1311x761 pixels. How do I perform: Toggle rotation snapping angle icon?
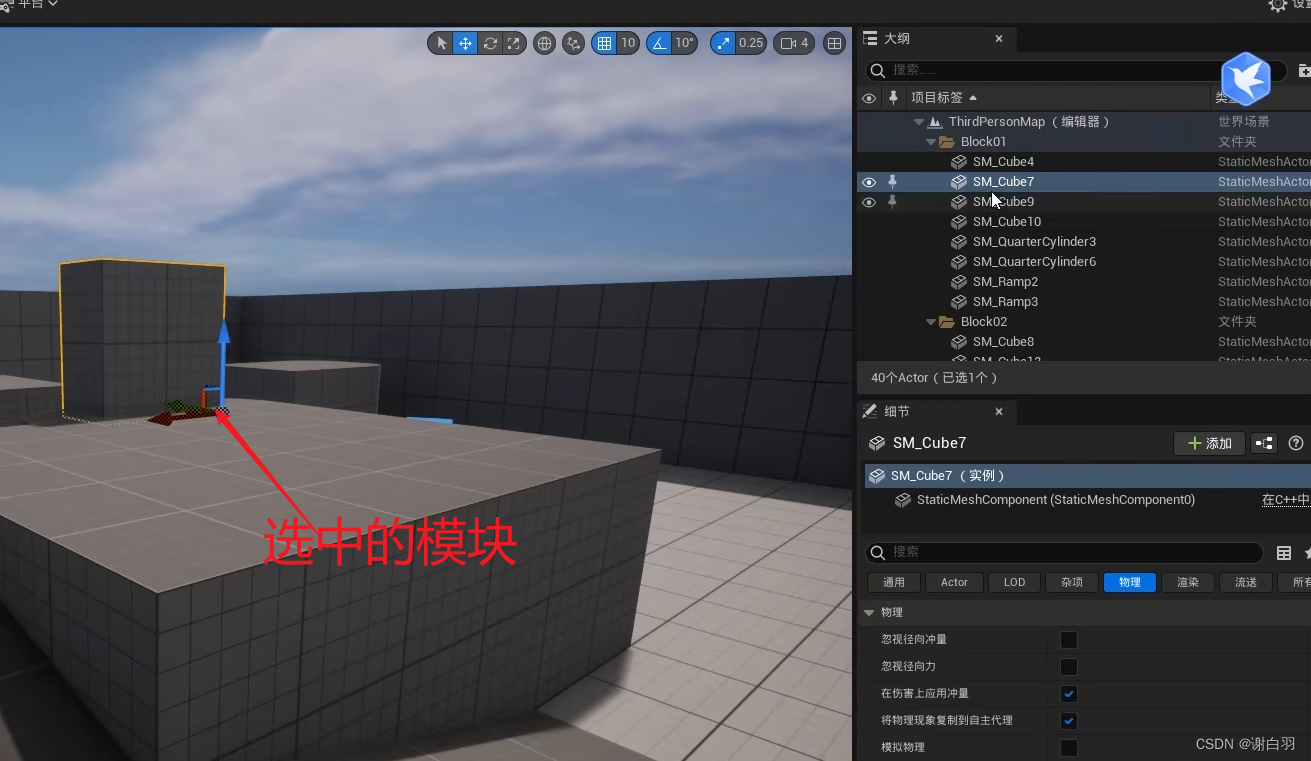[x=659, y=43]
